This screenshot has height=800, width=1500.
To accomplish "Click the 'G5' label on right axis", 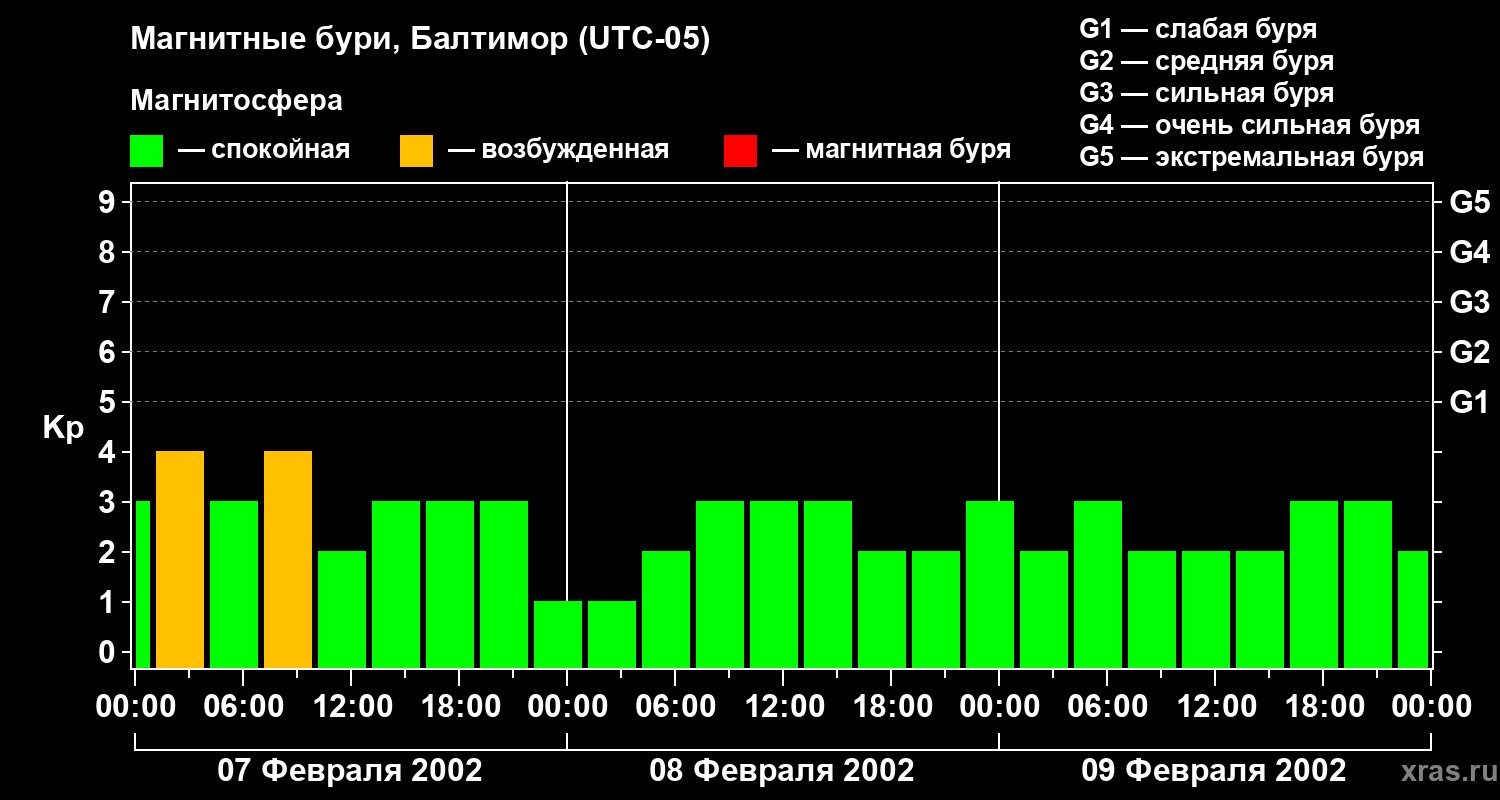I will coord(1469,202).
